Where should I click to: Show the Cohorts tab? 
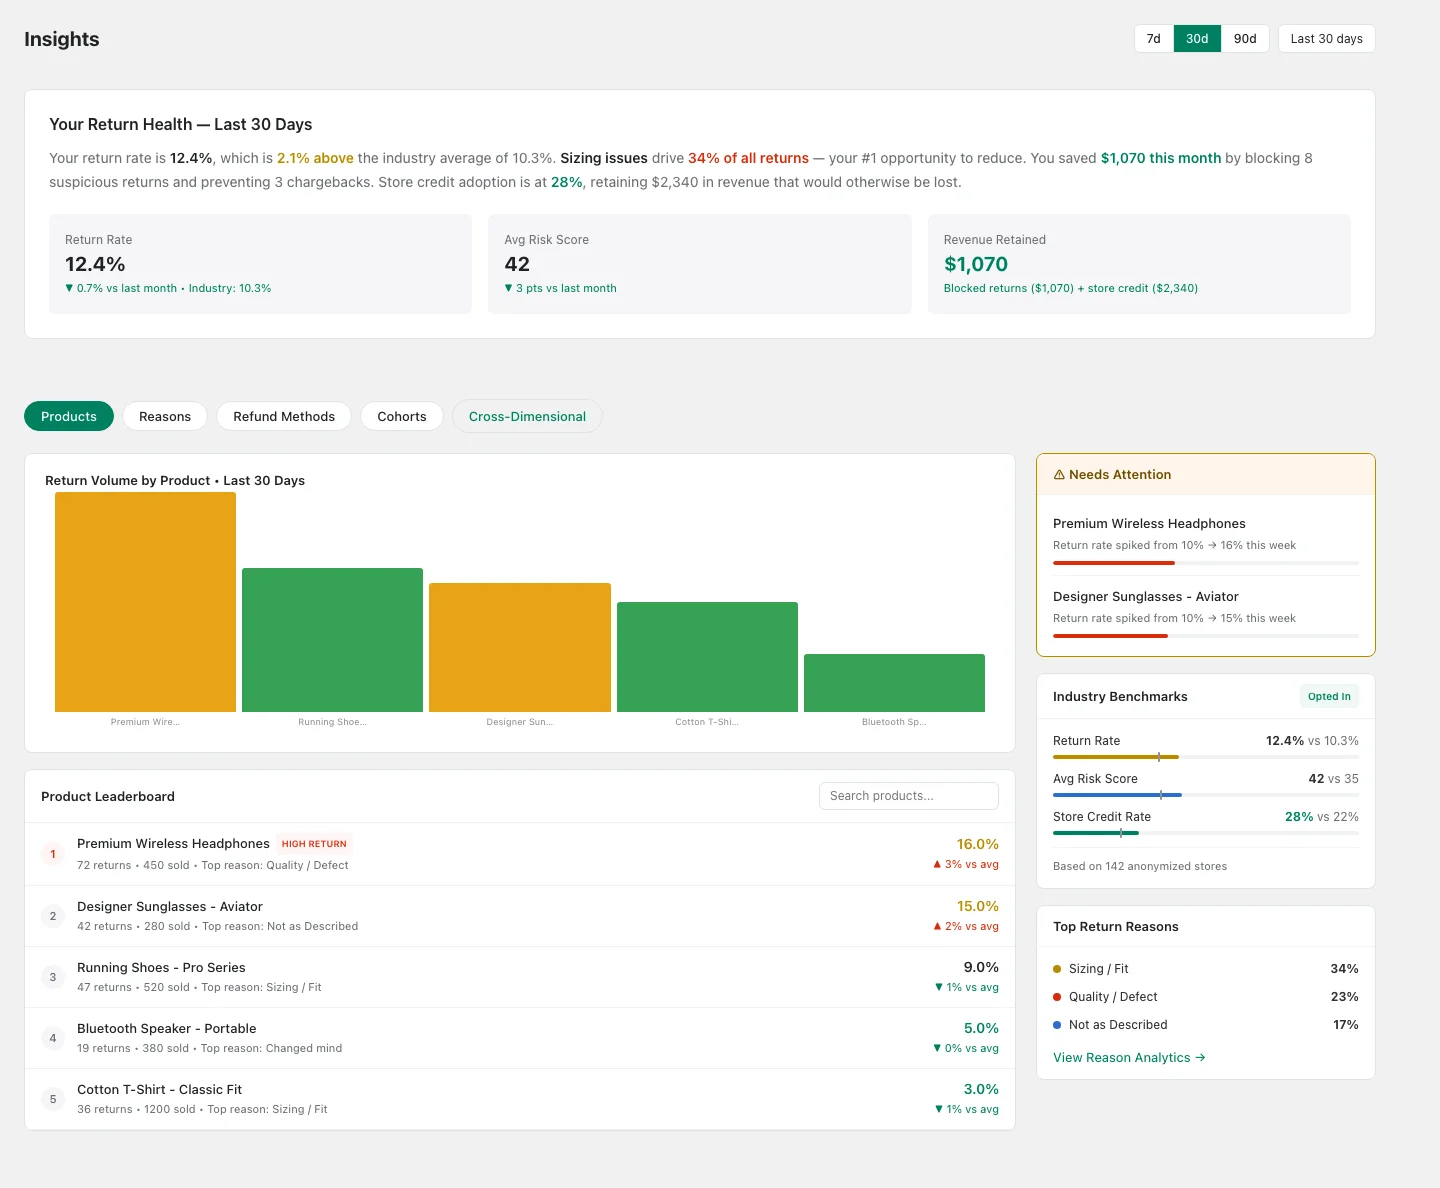coord(402,417)
